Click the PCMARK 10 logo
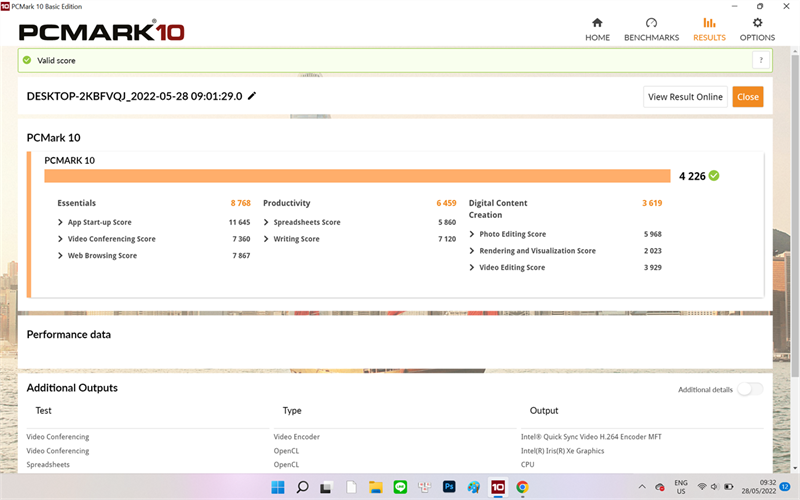The height and width of the screenshot is (500, 800). (x=102, y=32)
